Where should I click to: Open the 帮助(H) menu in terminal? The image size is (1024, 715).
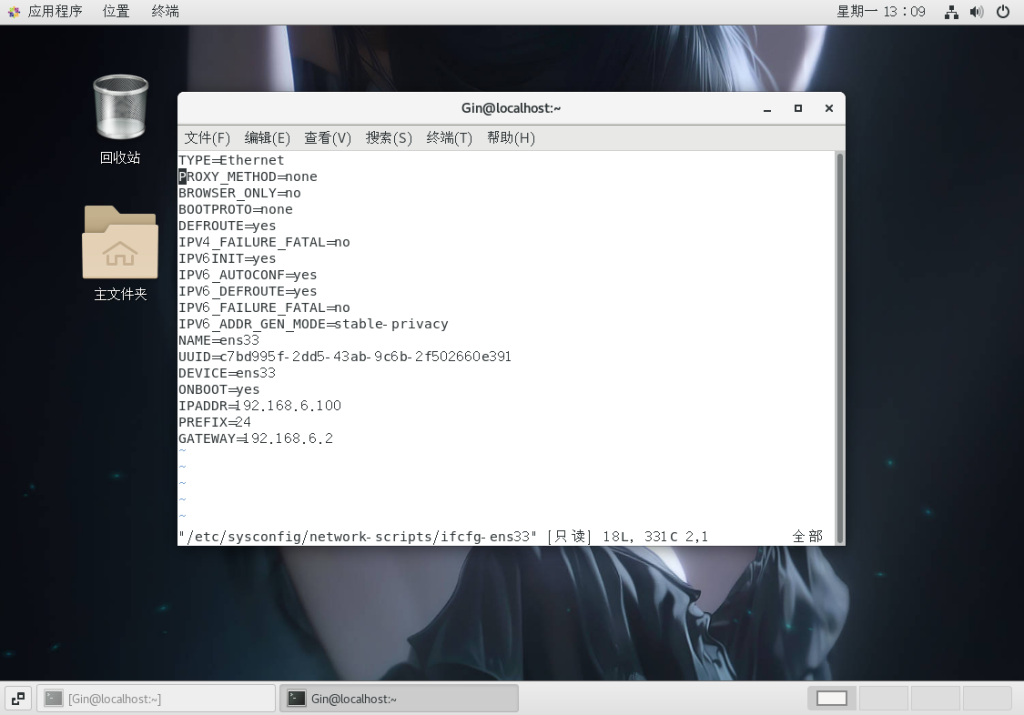(x=510, y=138)
